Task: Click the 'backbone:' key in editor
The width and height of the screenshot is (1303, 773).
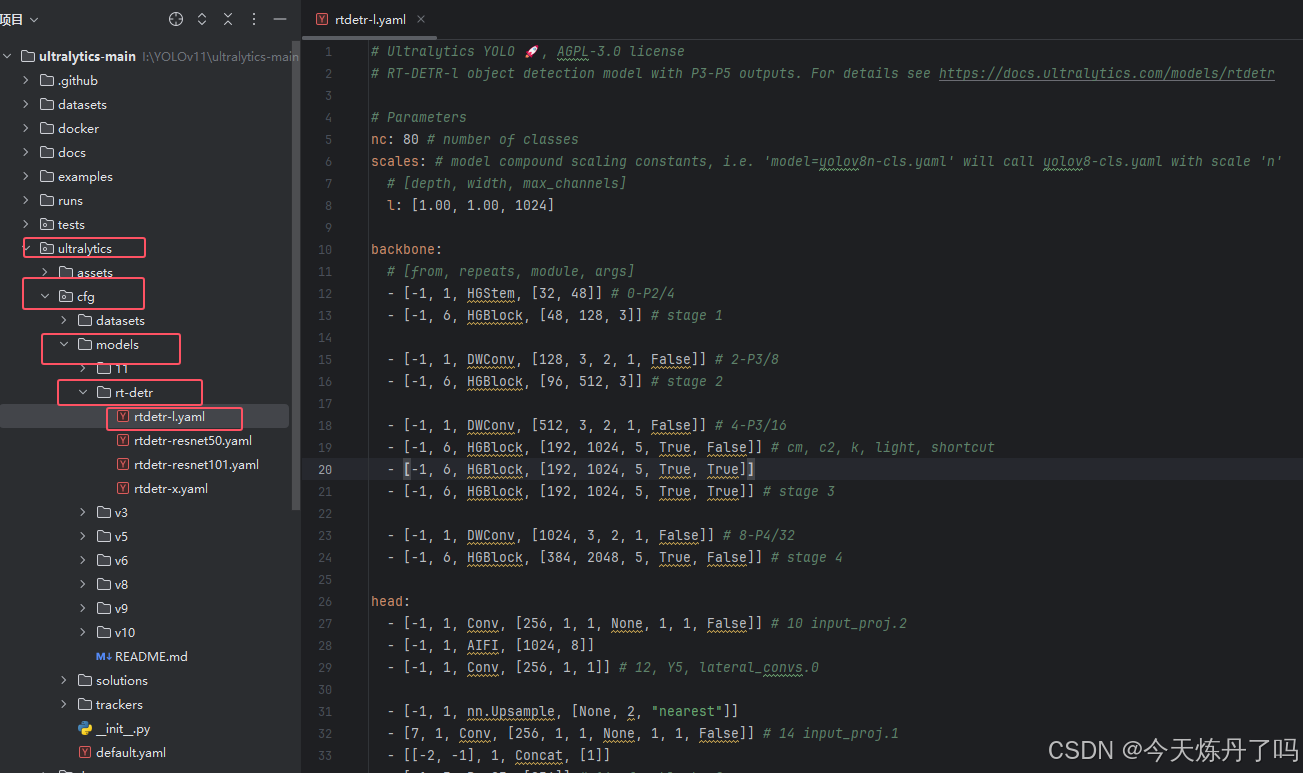Action: (406, 249)
